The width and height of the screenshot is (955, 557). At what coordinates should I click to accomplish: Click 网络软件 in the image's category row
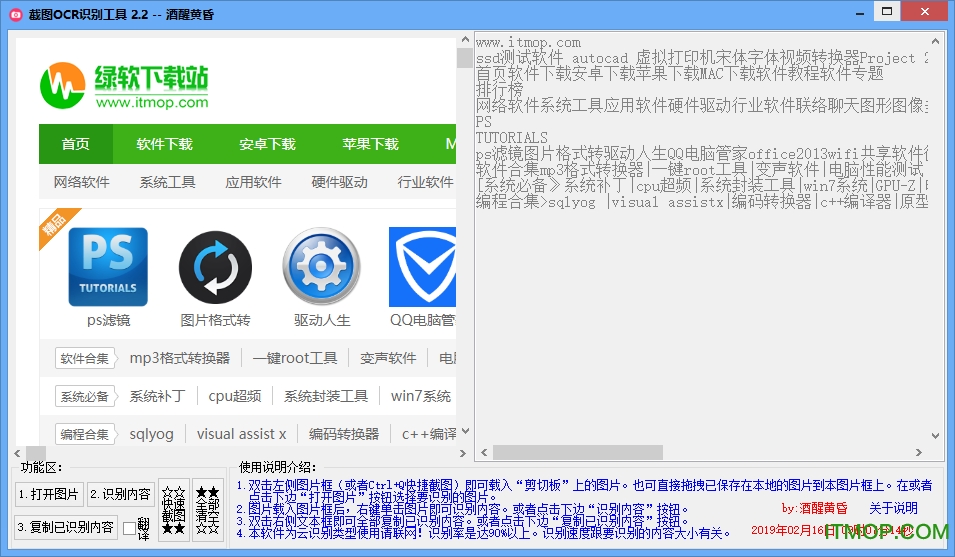tap(82, 182)
